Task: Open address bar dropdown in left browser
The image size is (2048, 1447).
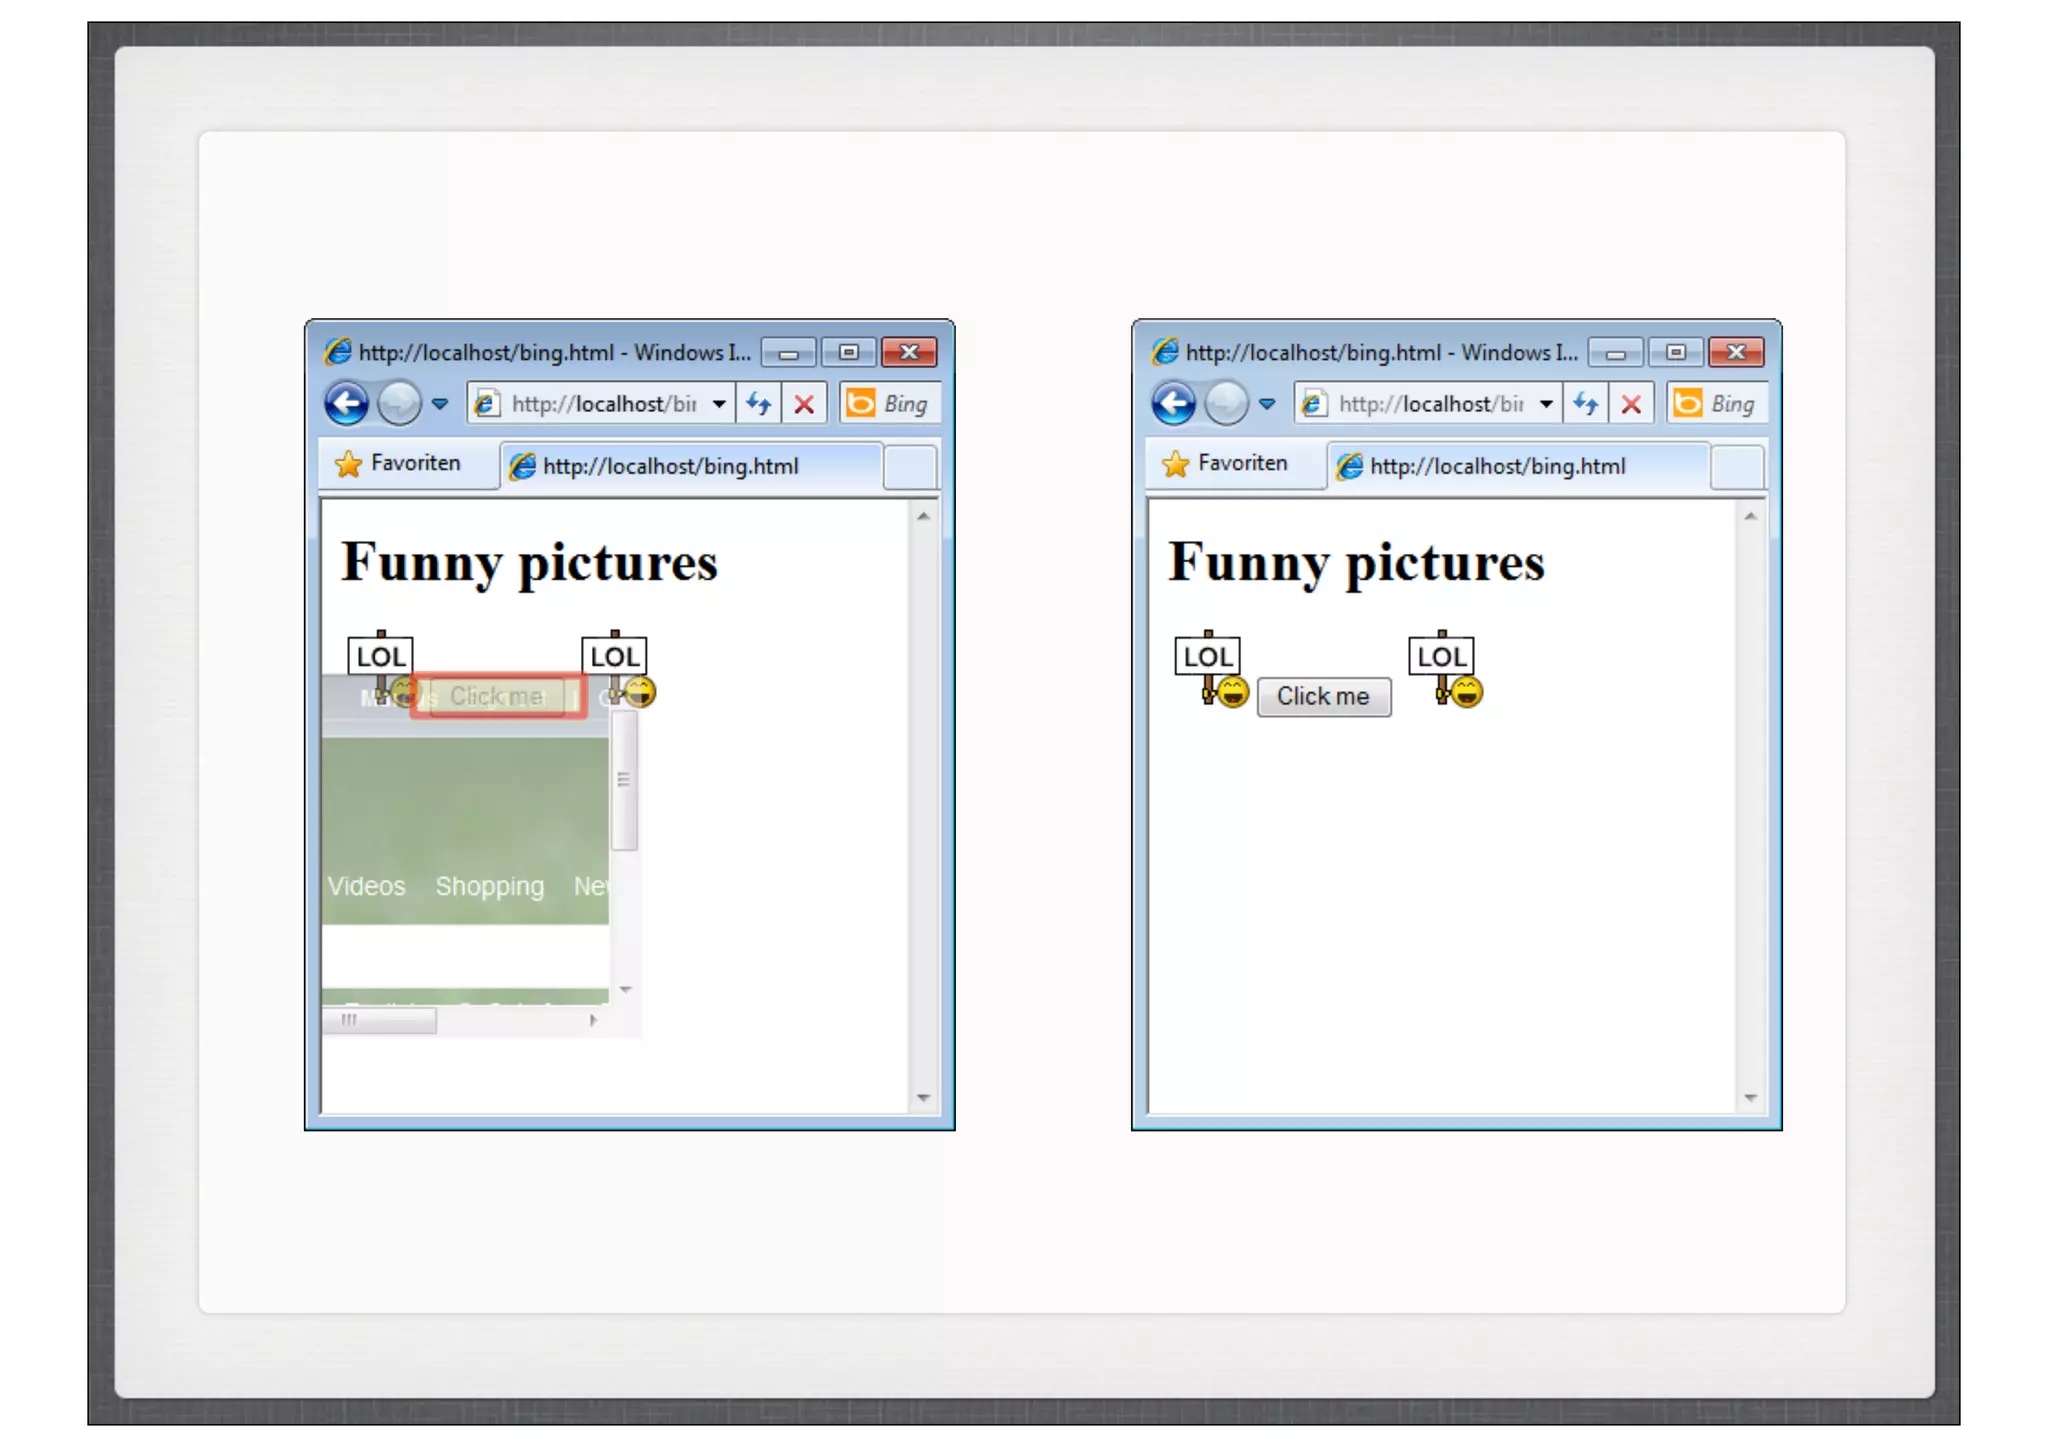Action: coord(719,404)
